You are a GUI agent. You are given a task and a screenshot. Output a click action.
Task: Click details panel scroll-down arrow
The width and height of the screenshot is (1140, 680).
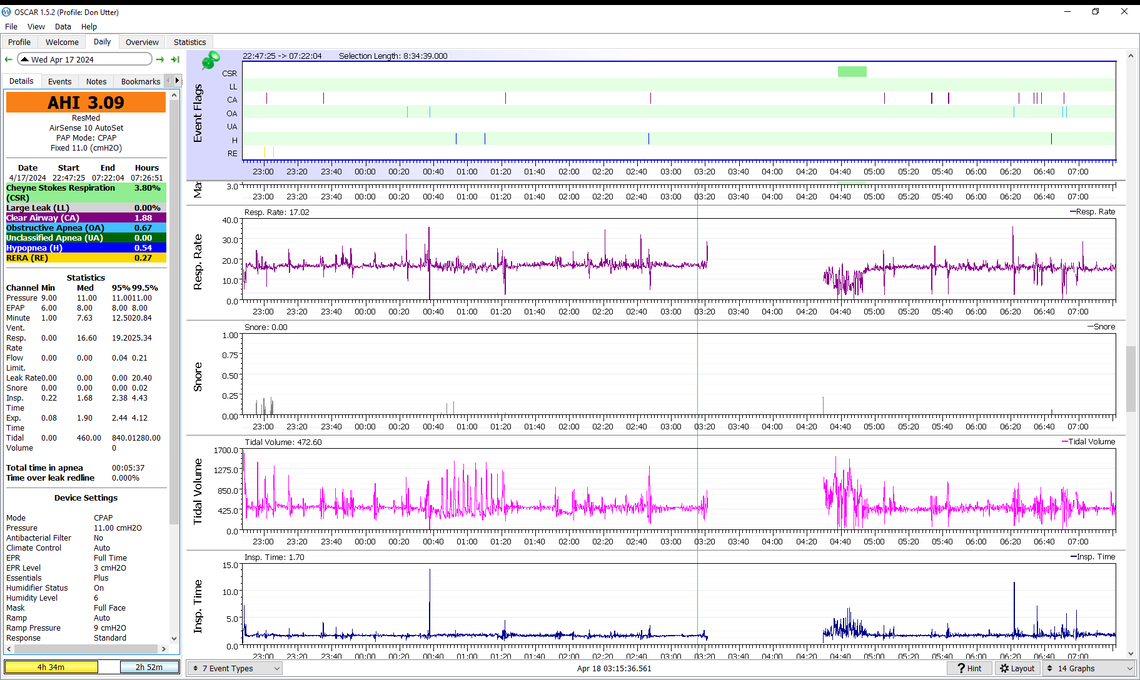coord(174,639)
